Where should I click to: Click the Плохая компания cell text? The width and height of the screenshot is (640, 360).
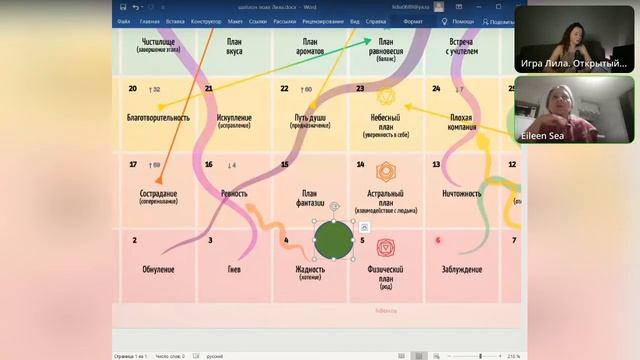click(462, 122)
